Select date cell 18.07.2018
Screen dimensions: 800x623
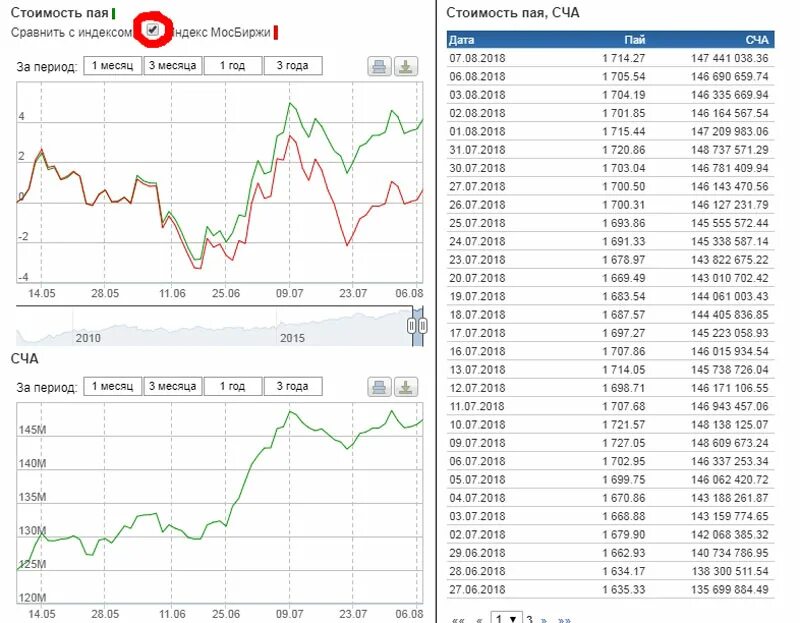477,315
